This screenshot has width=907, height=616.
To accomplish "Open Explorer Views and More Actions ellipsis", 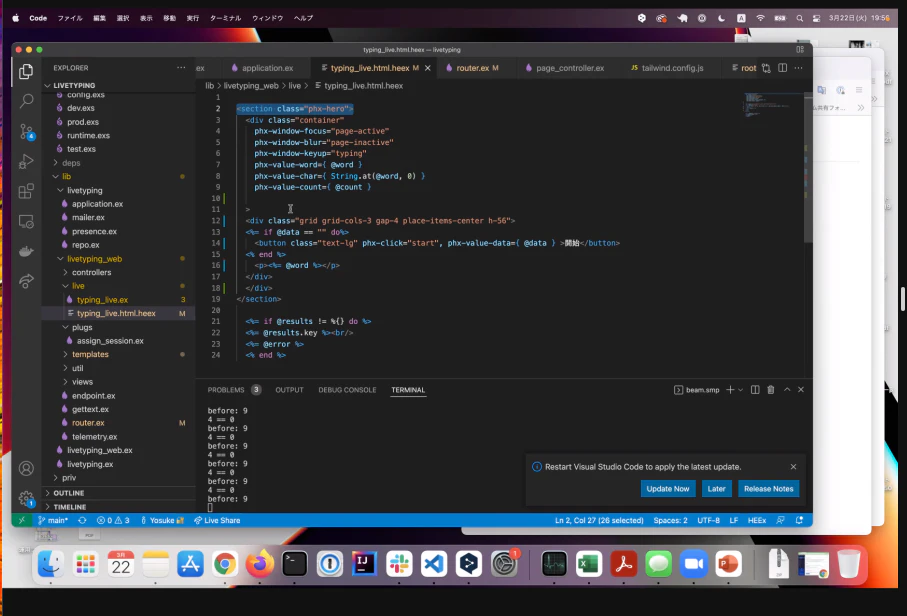I will 181,68.
